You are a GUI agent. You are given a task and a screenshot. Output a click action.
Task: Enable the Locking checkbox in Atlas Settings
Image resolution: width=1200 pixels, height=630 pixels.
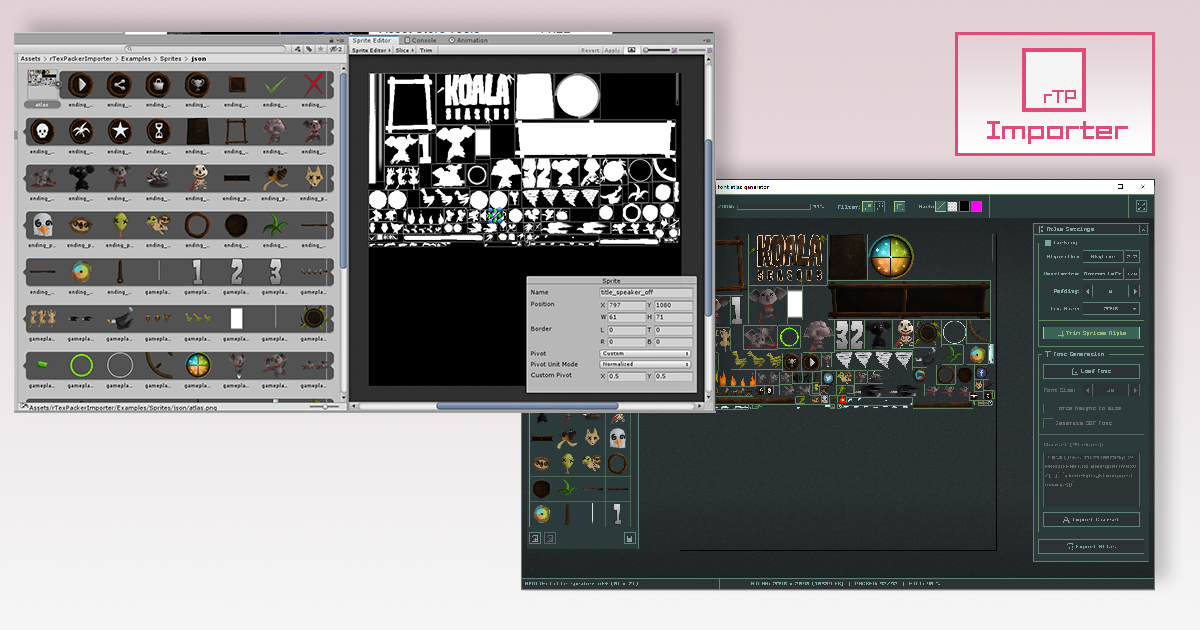[1048, 243]
